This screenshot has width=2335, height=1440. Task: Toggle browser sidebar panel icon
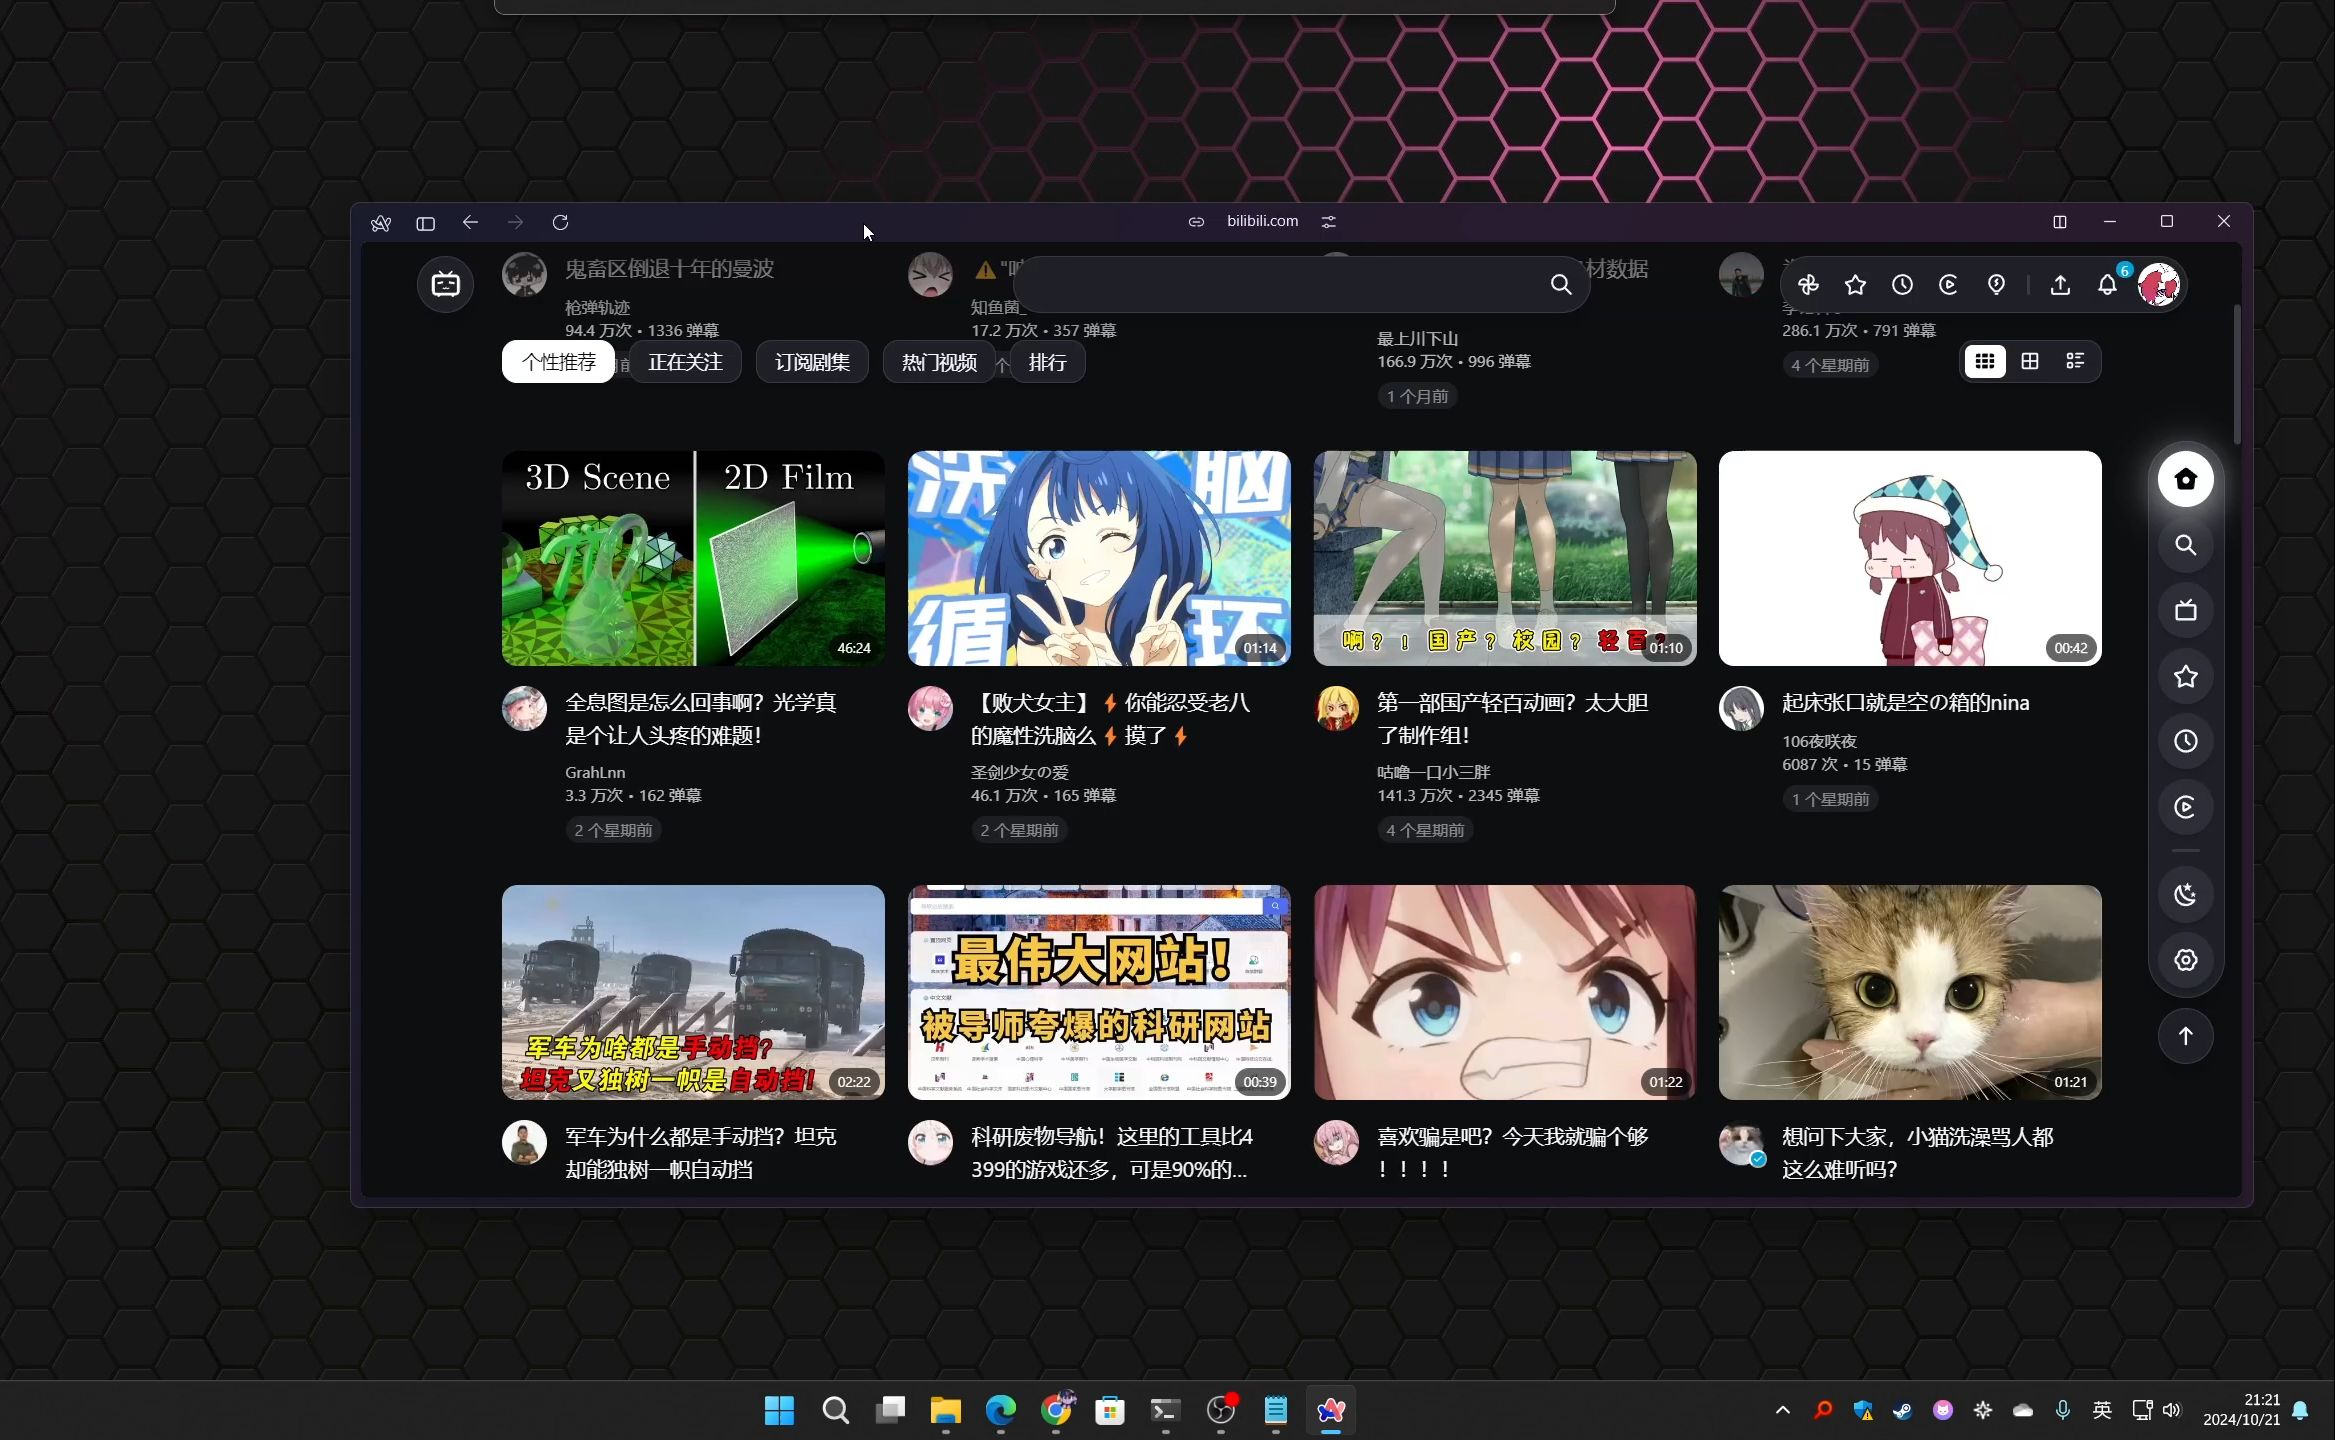tap(425, 223)
